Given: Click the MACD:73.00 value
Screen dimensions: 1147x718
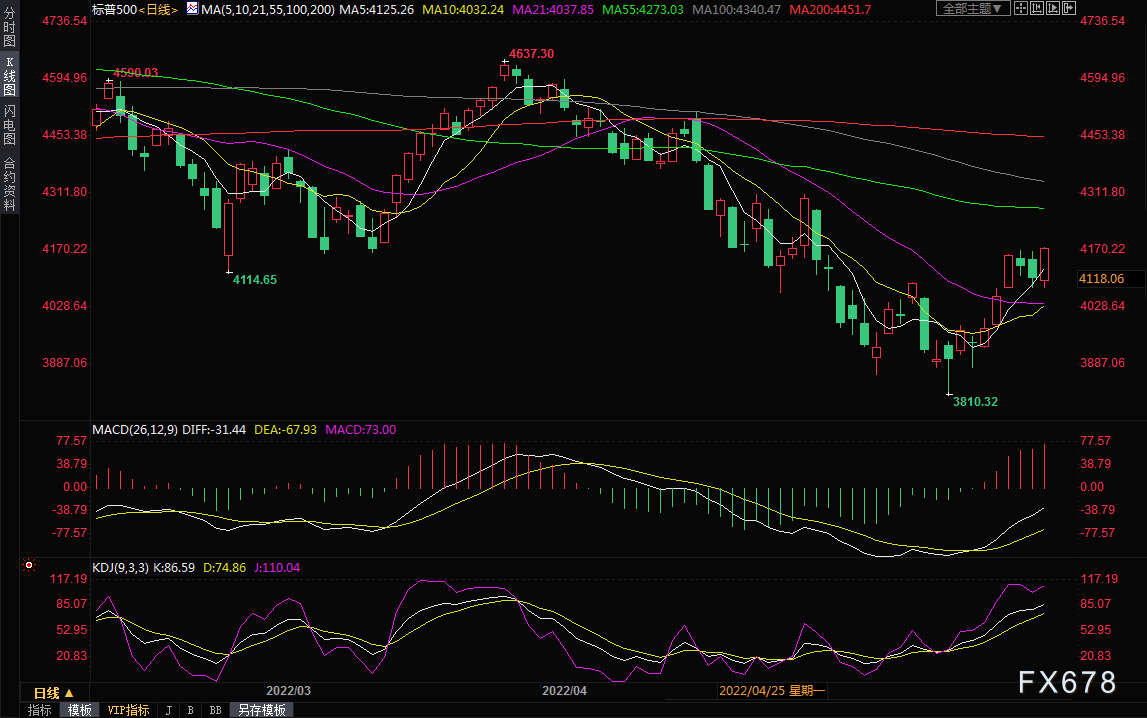Looking at the screenshot, I should [x=361, y=430].
